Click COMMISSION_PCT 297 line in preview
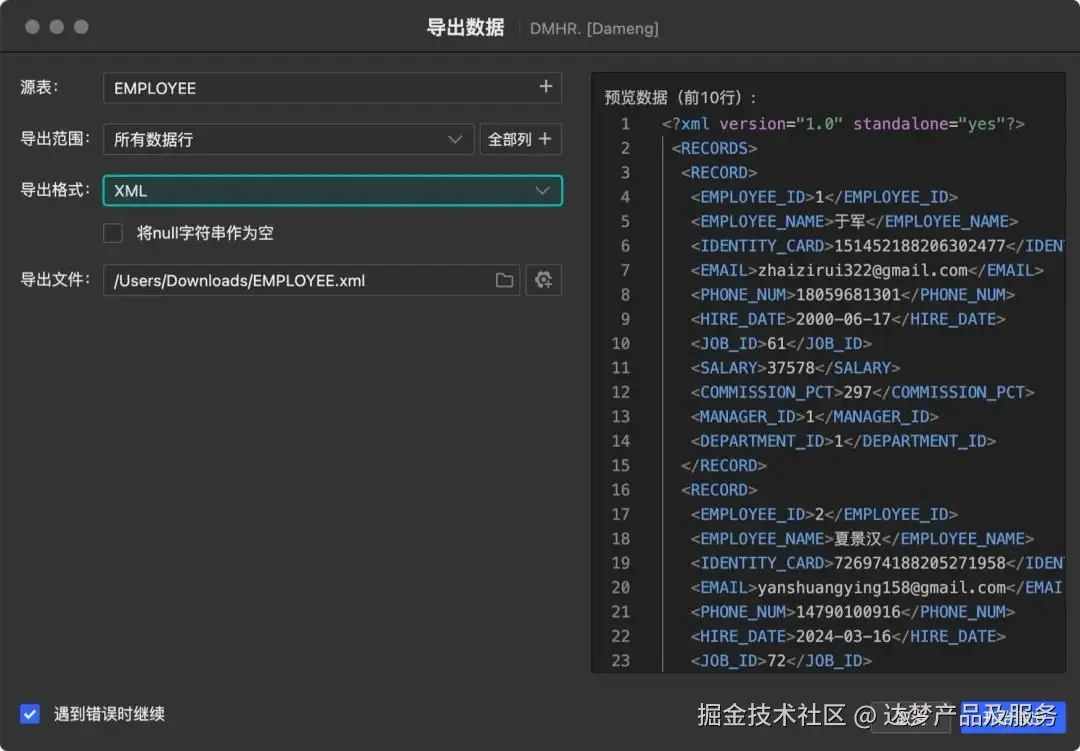This screenshot has height=751, width=1080. [x=862, y=392]
